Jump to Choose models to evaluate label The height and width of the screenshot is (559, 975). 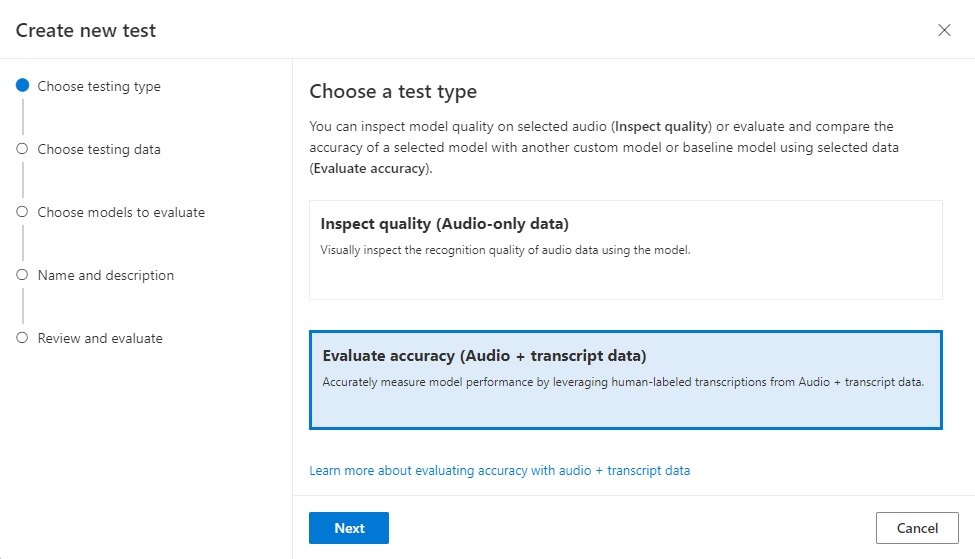(x=121, y=212)
